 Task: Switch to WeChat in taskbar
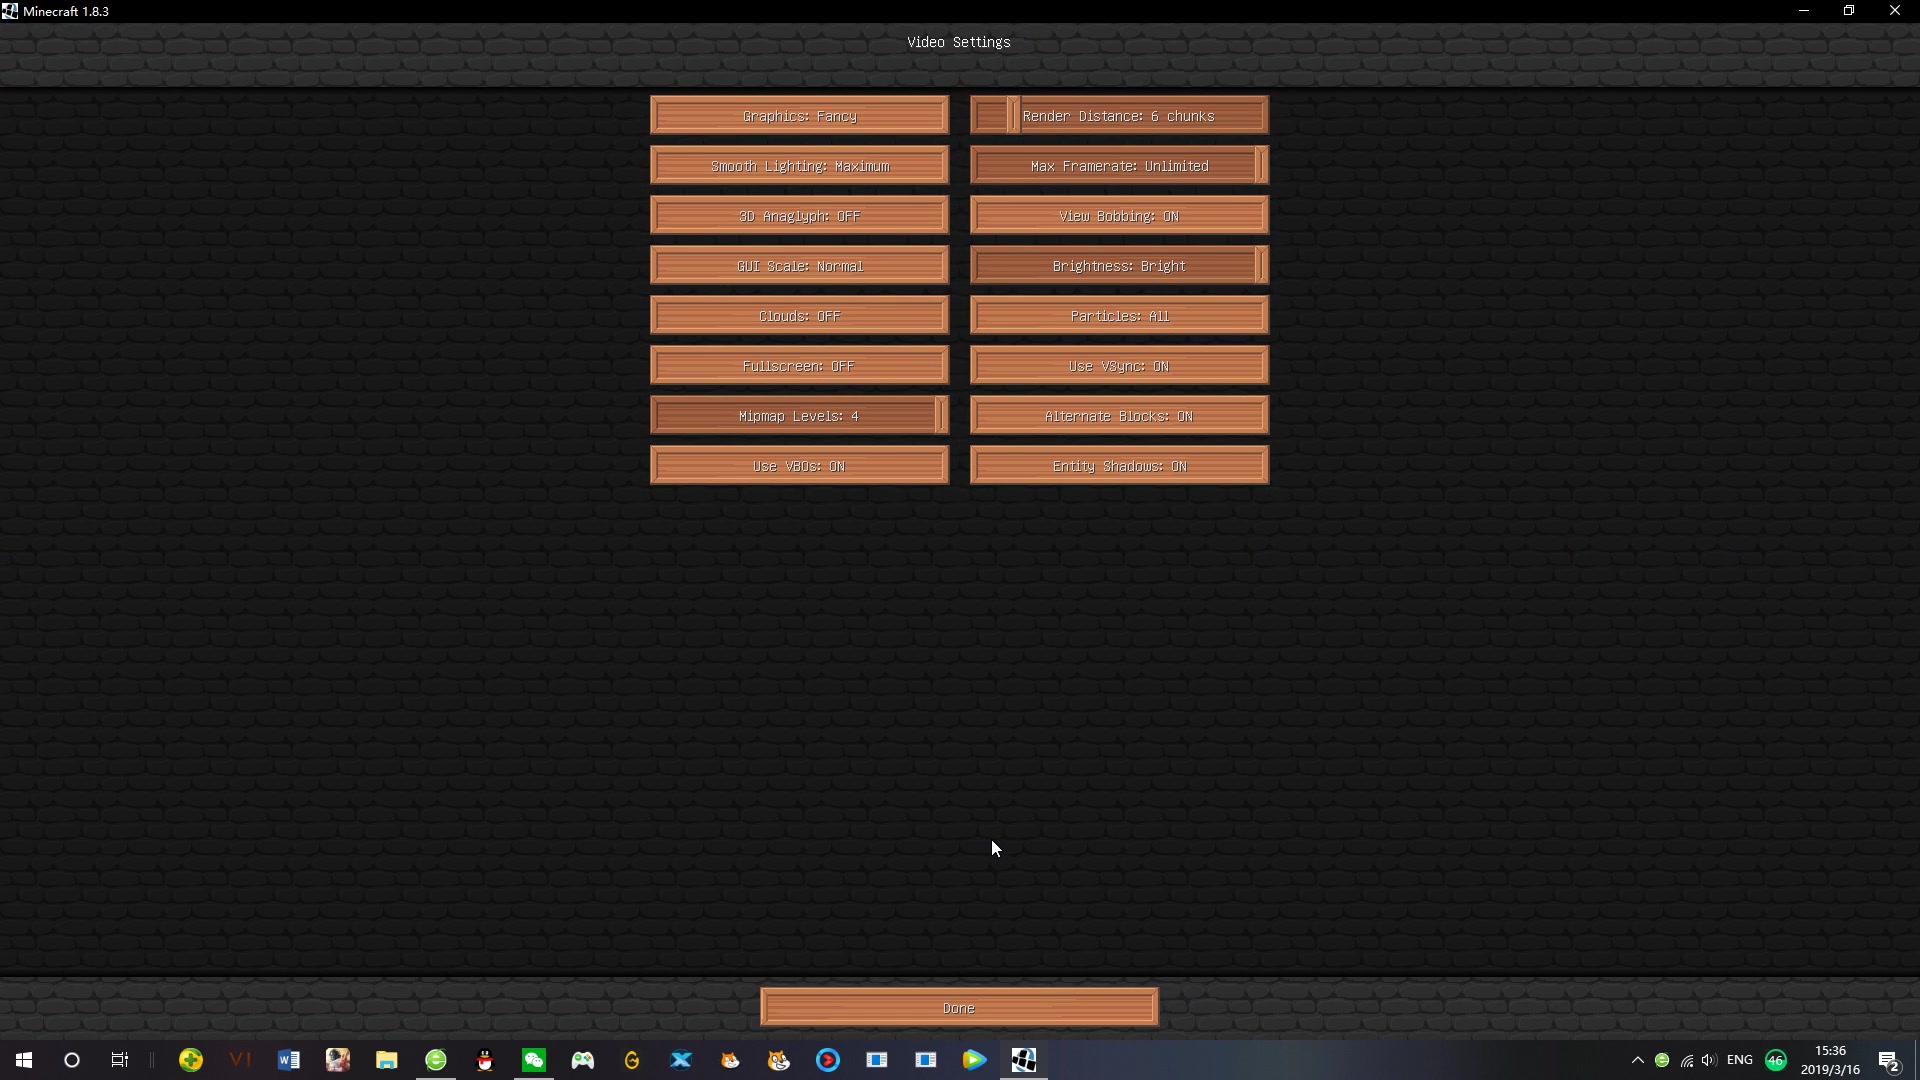pos(534,1060)
